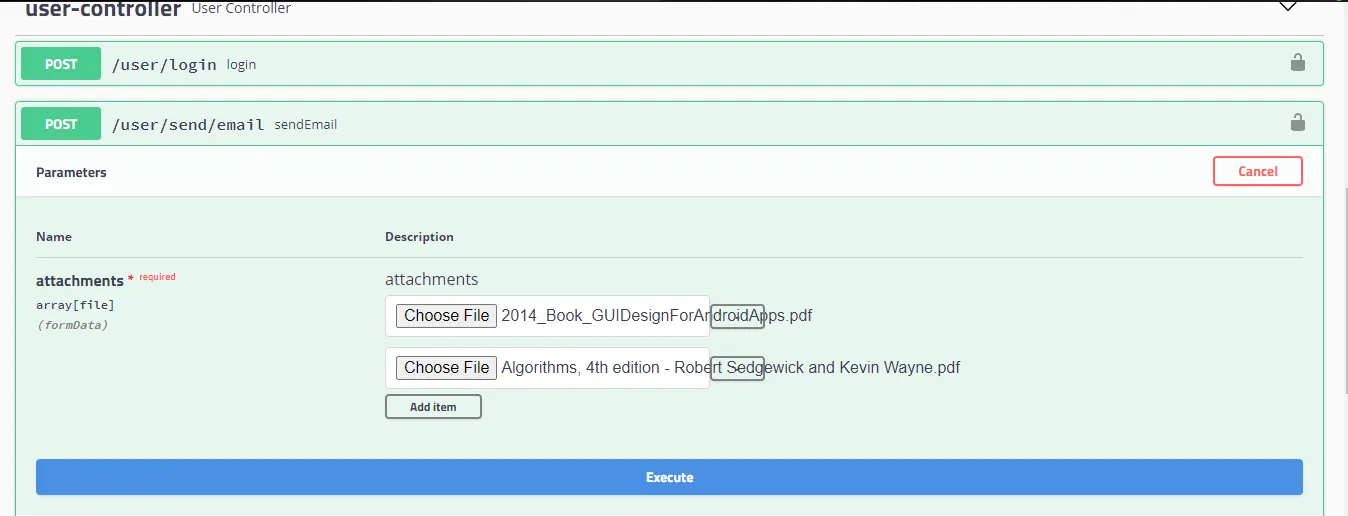Screen dimensions: 1348x516
Task: Click the Name column header
Action: coord(54,237)
